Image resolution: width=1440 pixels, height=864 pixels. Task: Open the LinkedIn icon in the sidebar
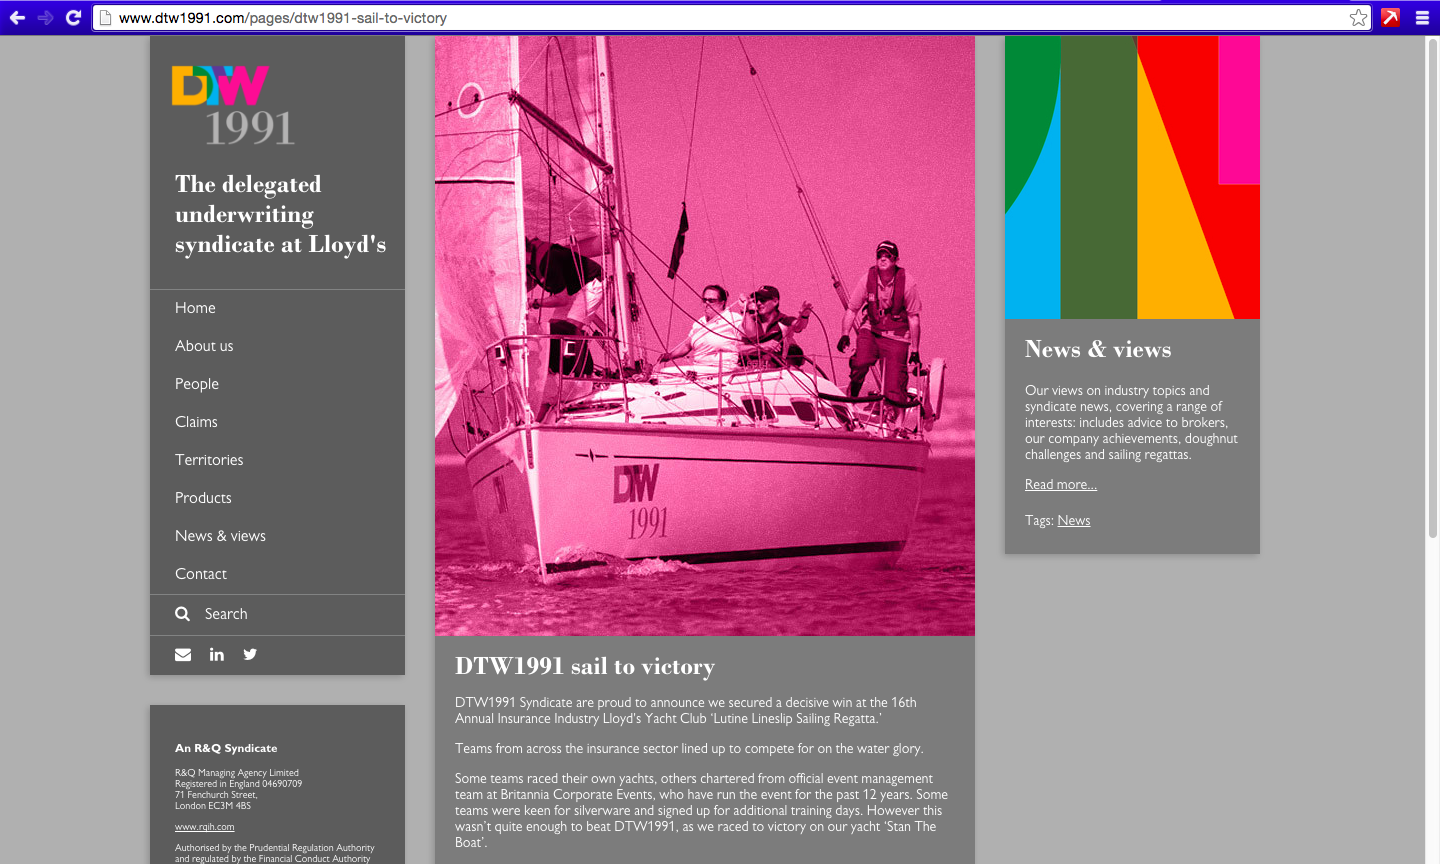tap(217, 655)
